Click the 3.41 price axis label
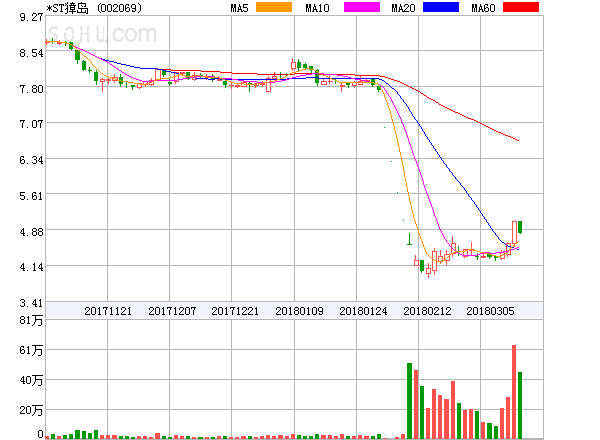Image resolution: width=600 pixels, height=440 pixels. pos(31,303)
